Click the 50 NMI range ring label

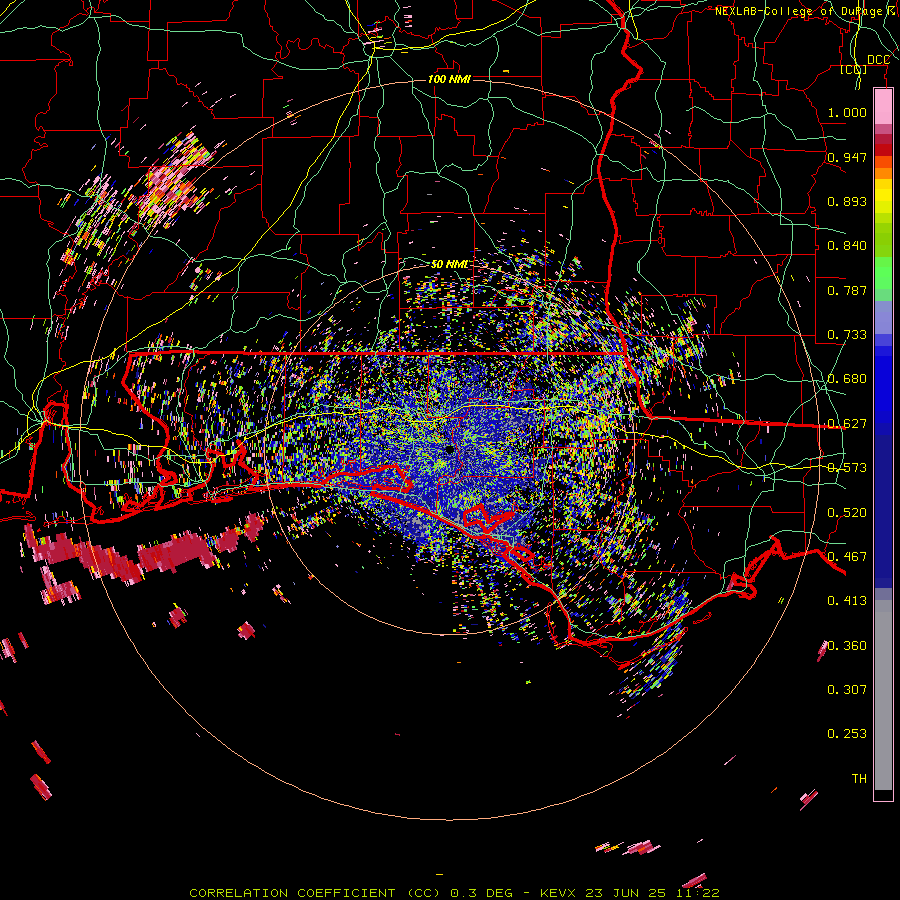coord(449,264)
